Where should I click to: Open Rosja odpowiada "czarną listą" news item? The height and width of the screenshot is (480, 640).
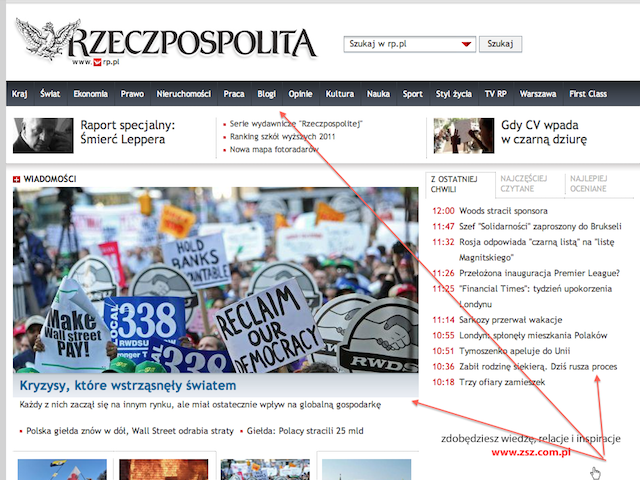pyautogui.click(x=537, y=250)
